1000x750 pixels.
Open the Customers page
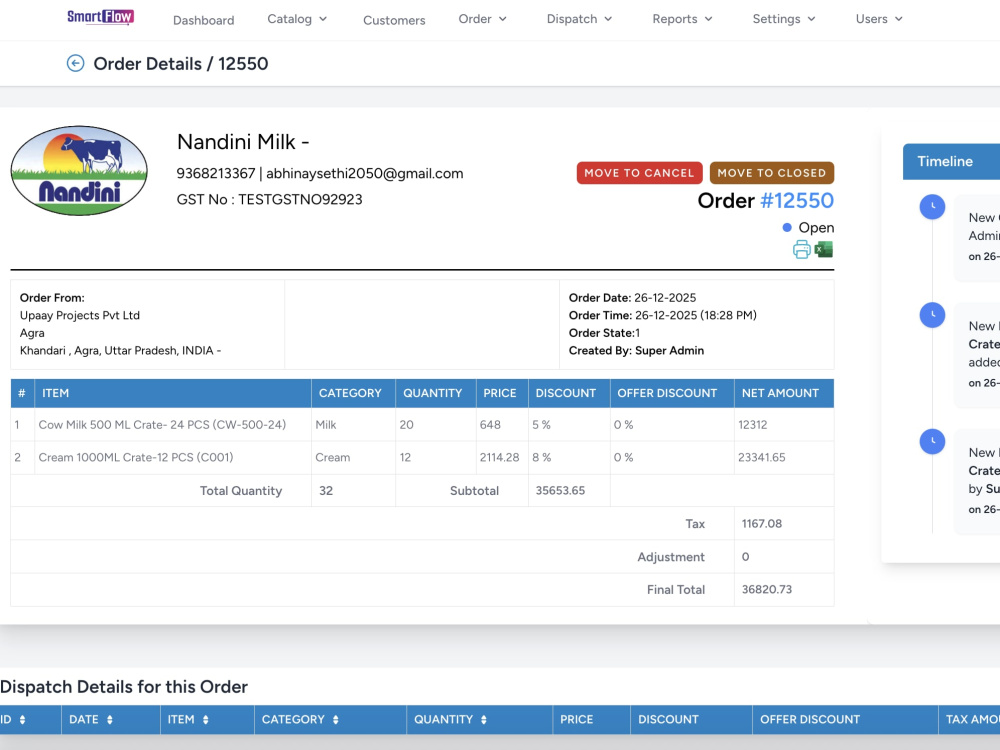click(394, 20)
